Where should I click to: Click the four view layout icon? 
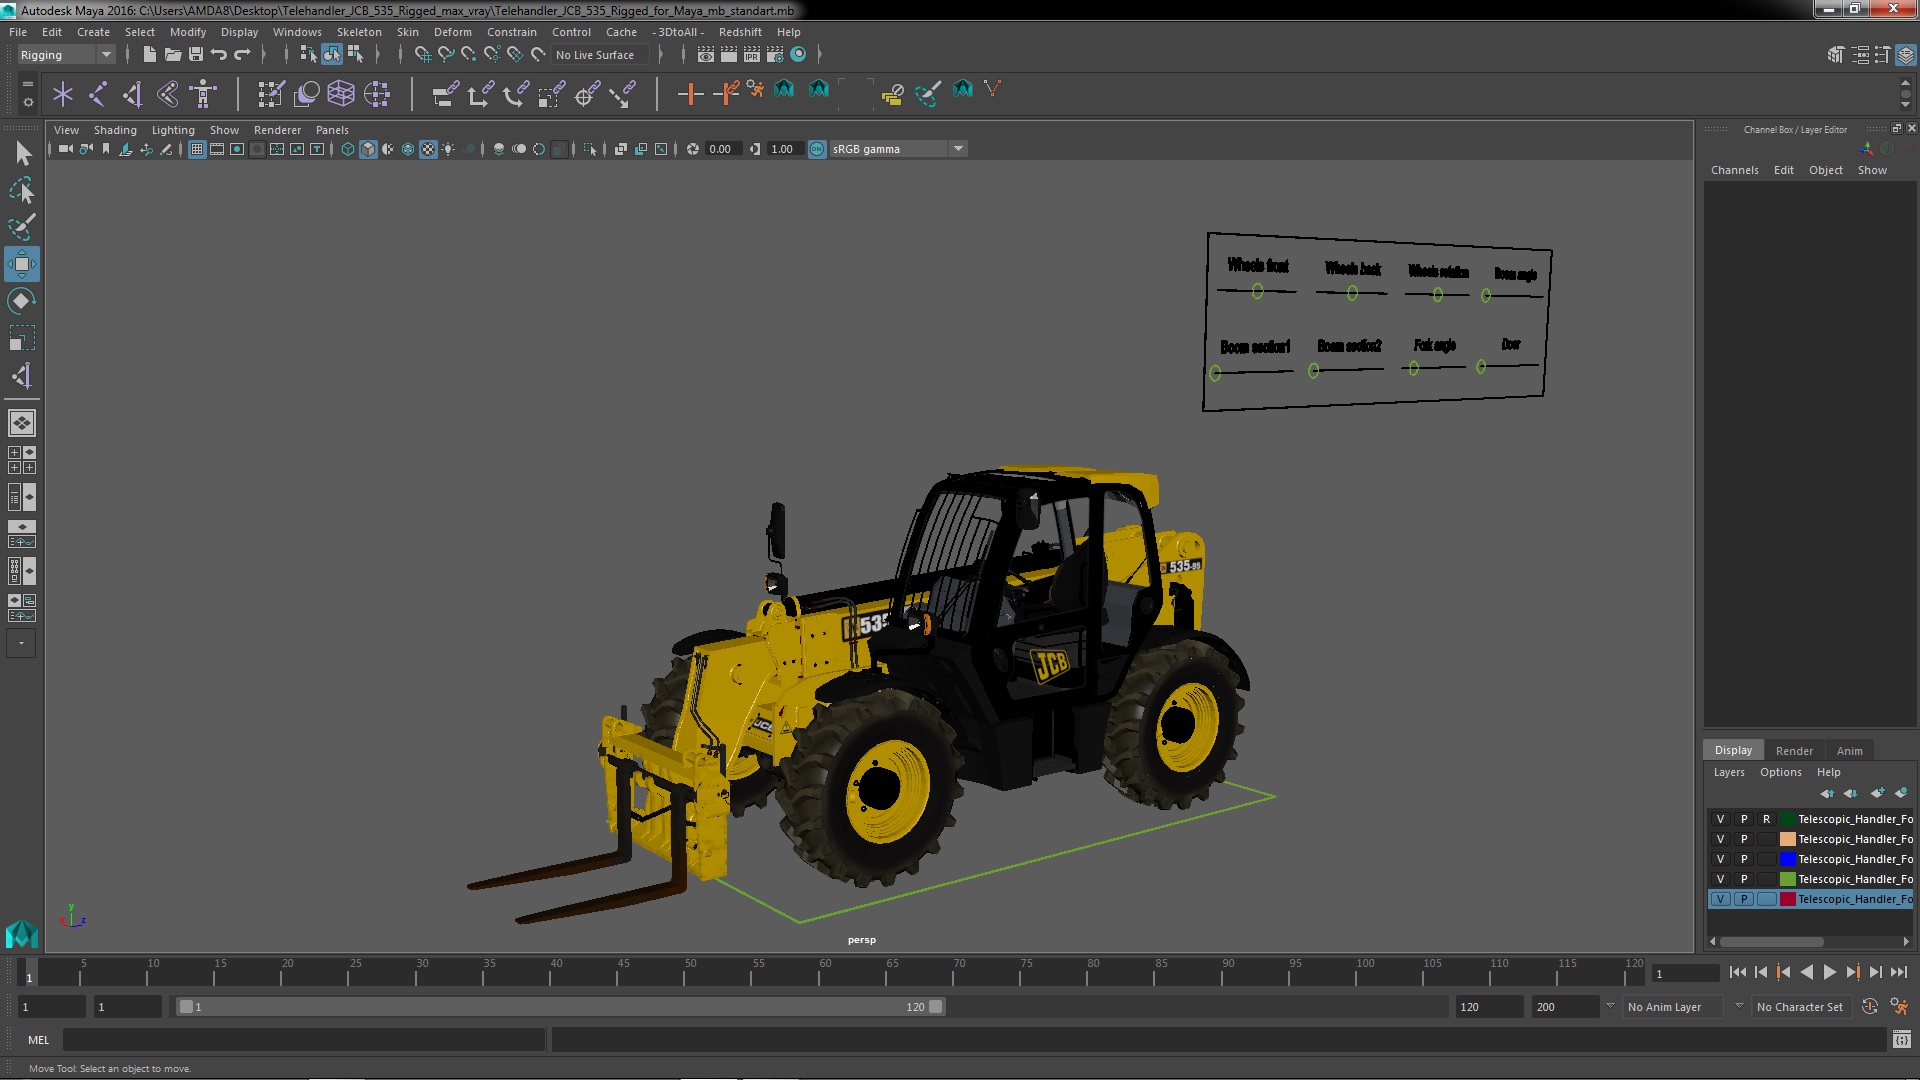[22, 460]
